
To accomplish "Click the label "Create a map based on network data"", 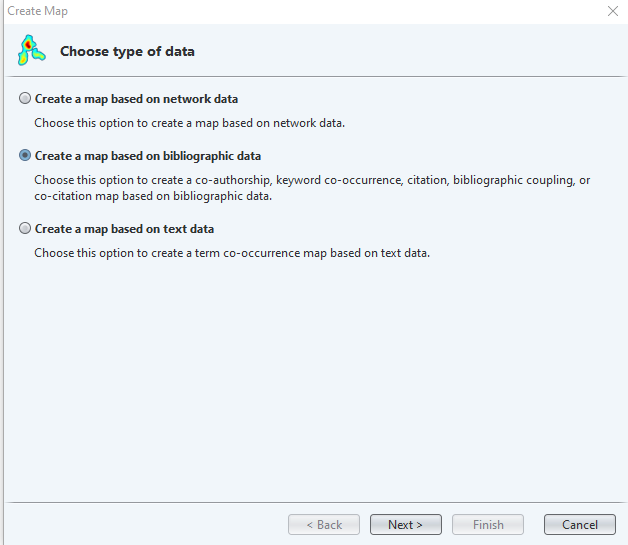I will (x=136, y=99).
